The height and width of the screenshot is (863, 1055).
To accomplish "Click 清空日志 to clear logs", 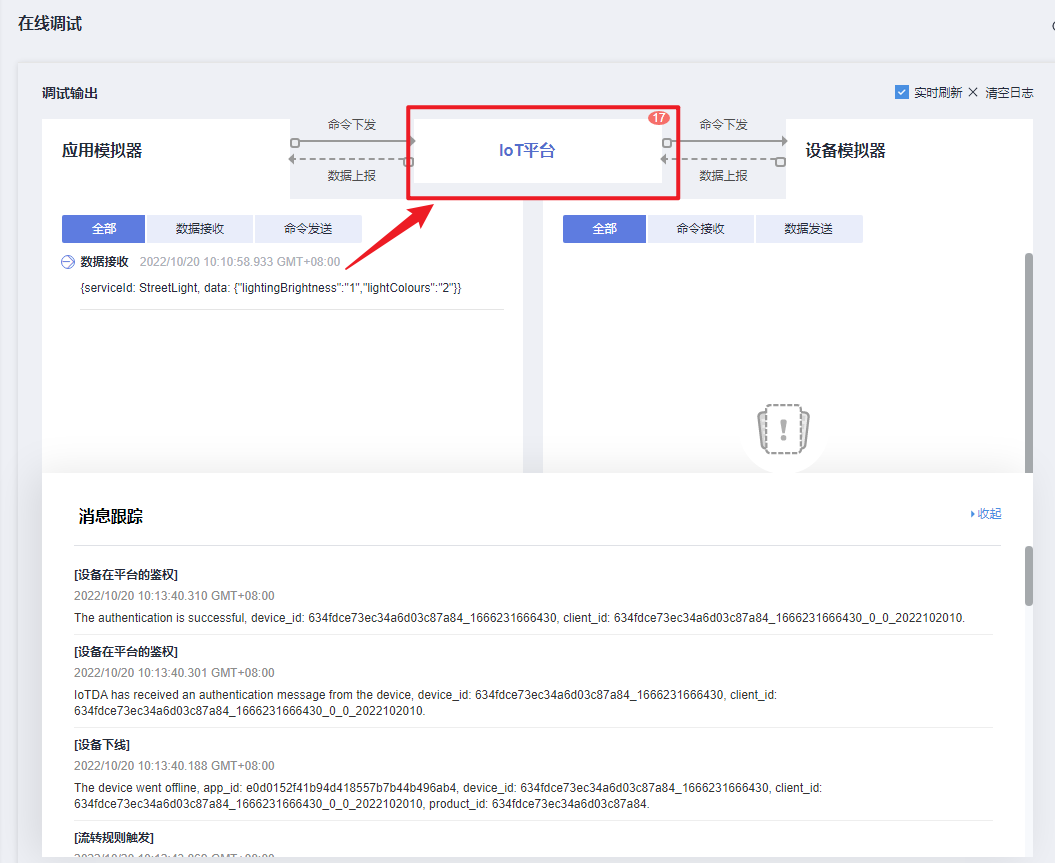I will tap(1009, 93).
